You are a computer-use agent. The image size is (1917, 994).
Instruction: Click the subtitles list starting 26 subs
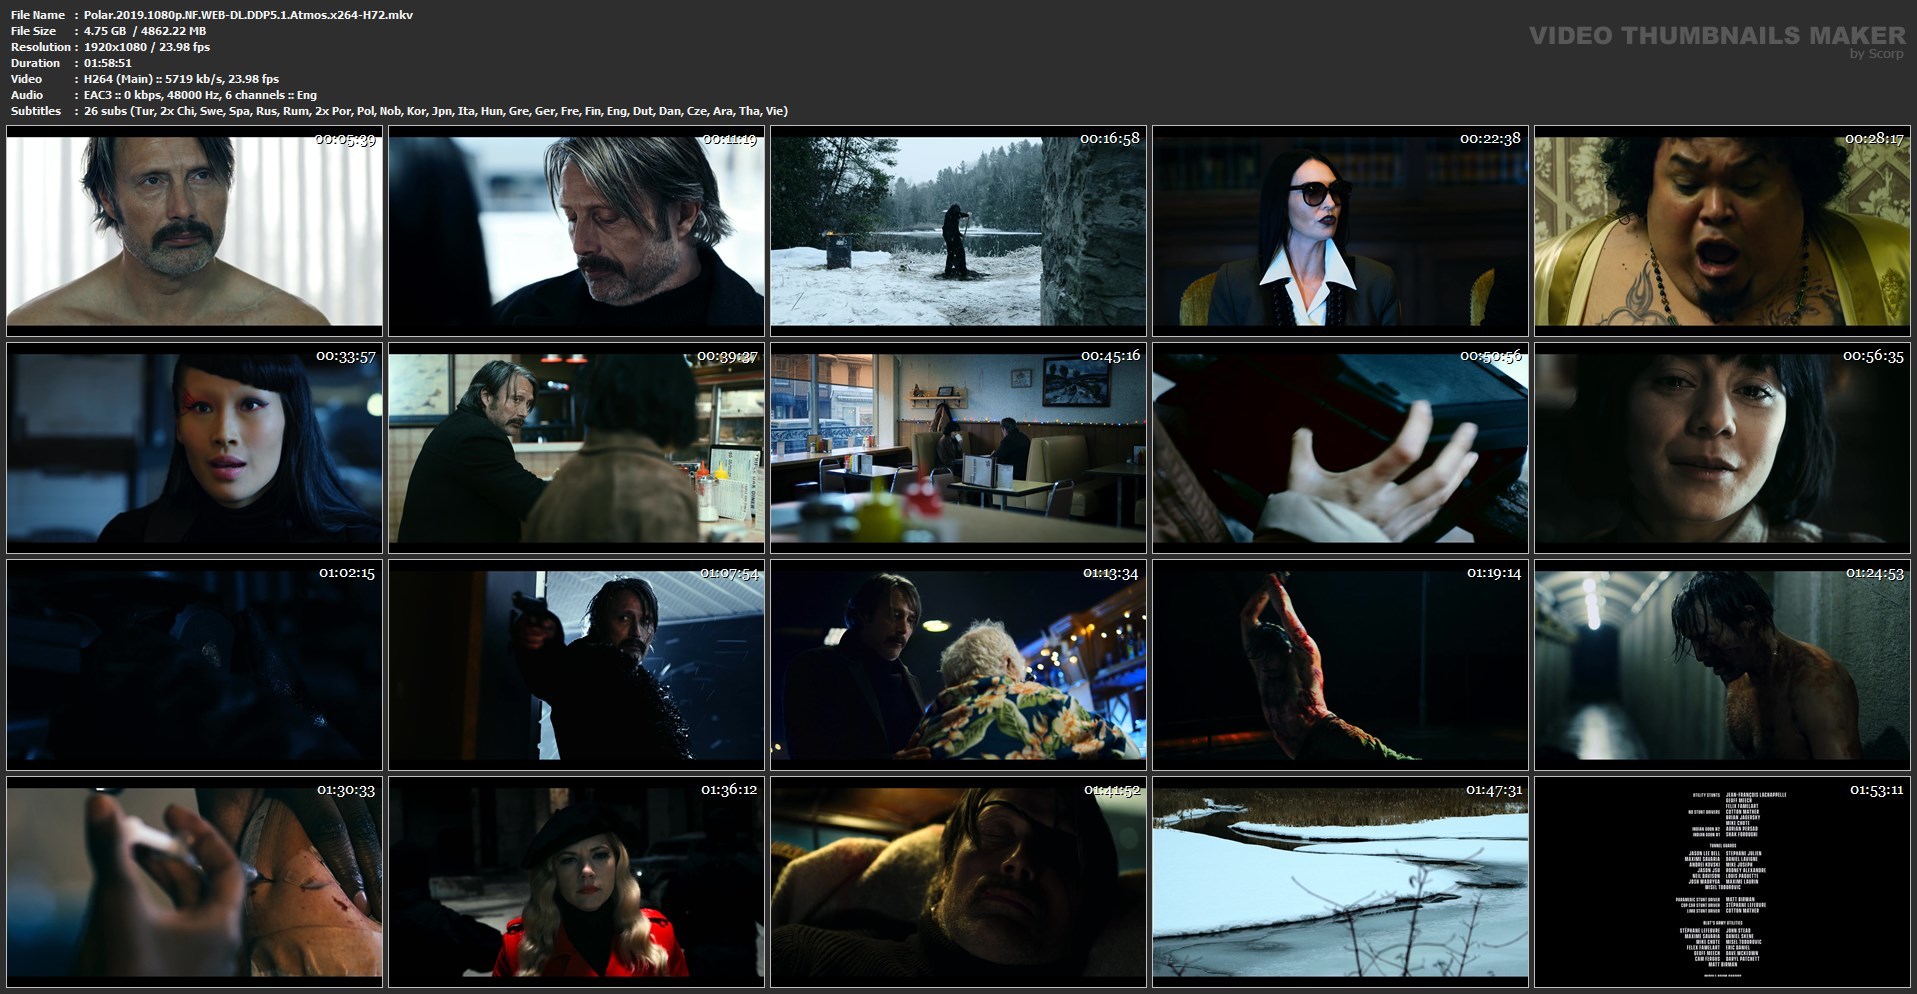click(436, 111)
